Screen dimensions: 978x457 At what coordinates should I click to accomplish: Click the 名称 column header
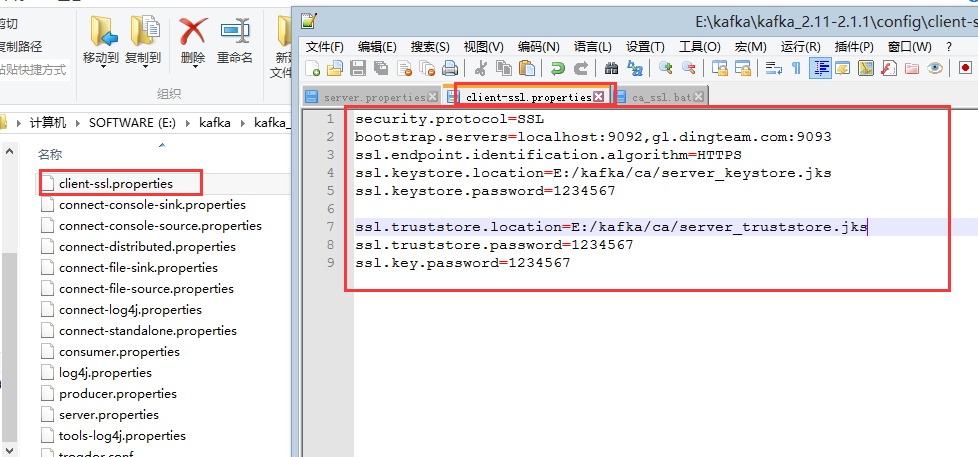(x=50, y=155)
